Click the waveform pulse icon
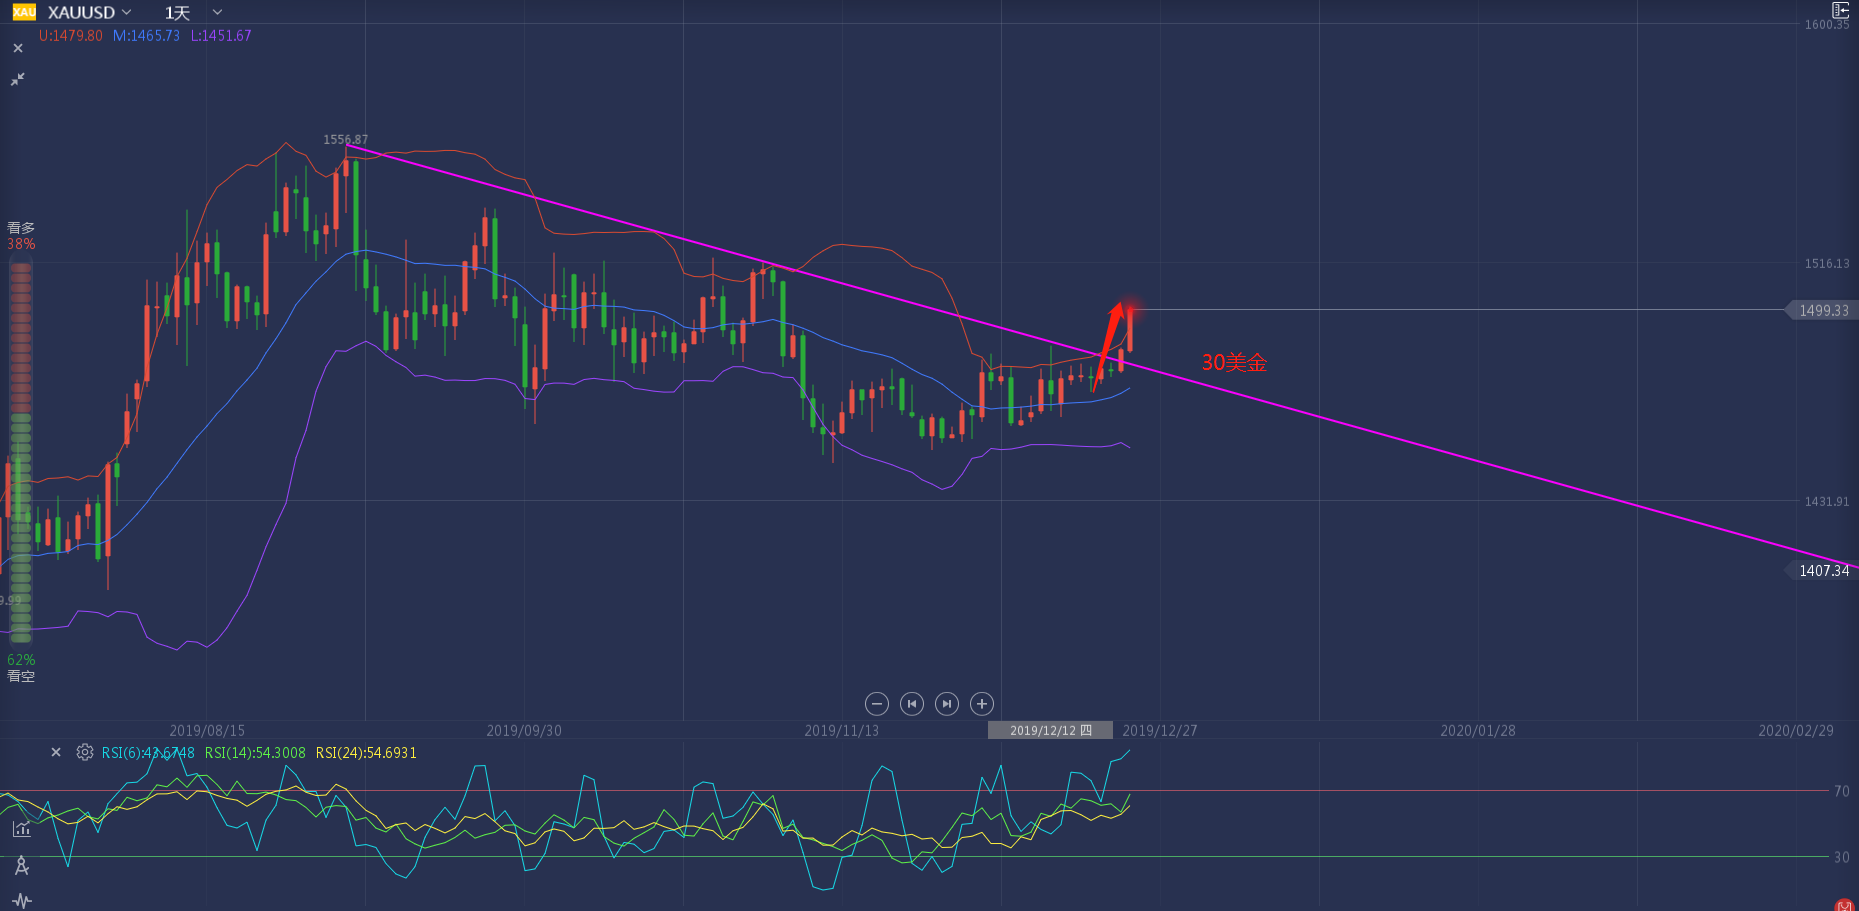Image resolution: width=1859 pixels, height=911 pixels. coord(22,901)
